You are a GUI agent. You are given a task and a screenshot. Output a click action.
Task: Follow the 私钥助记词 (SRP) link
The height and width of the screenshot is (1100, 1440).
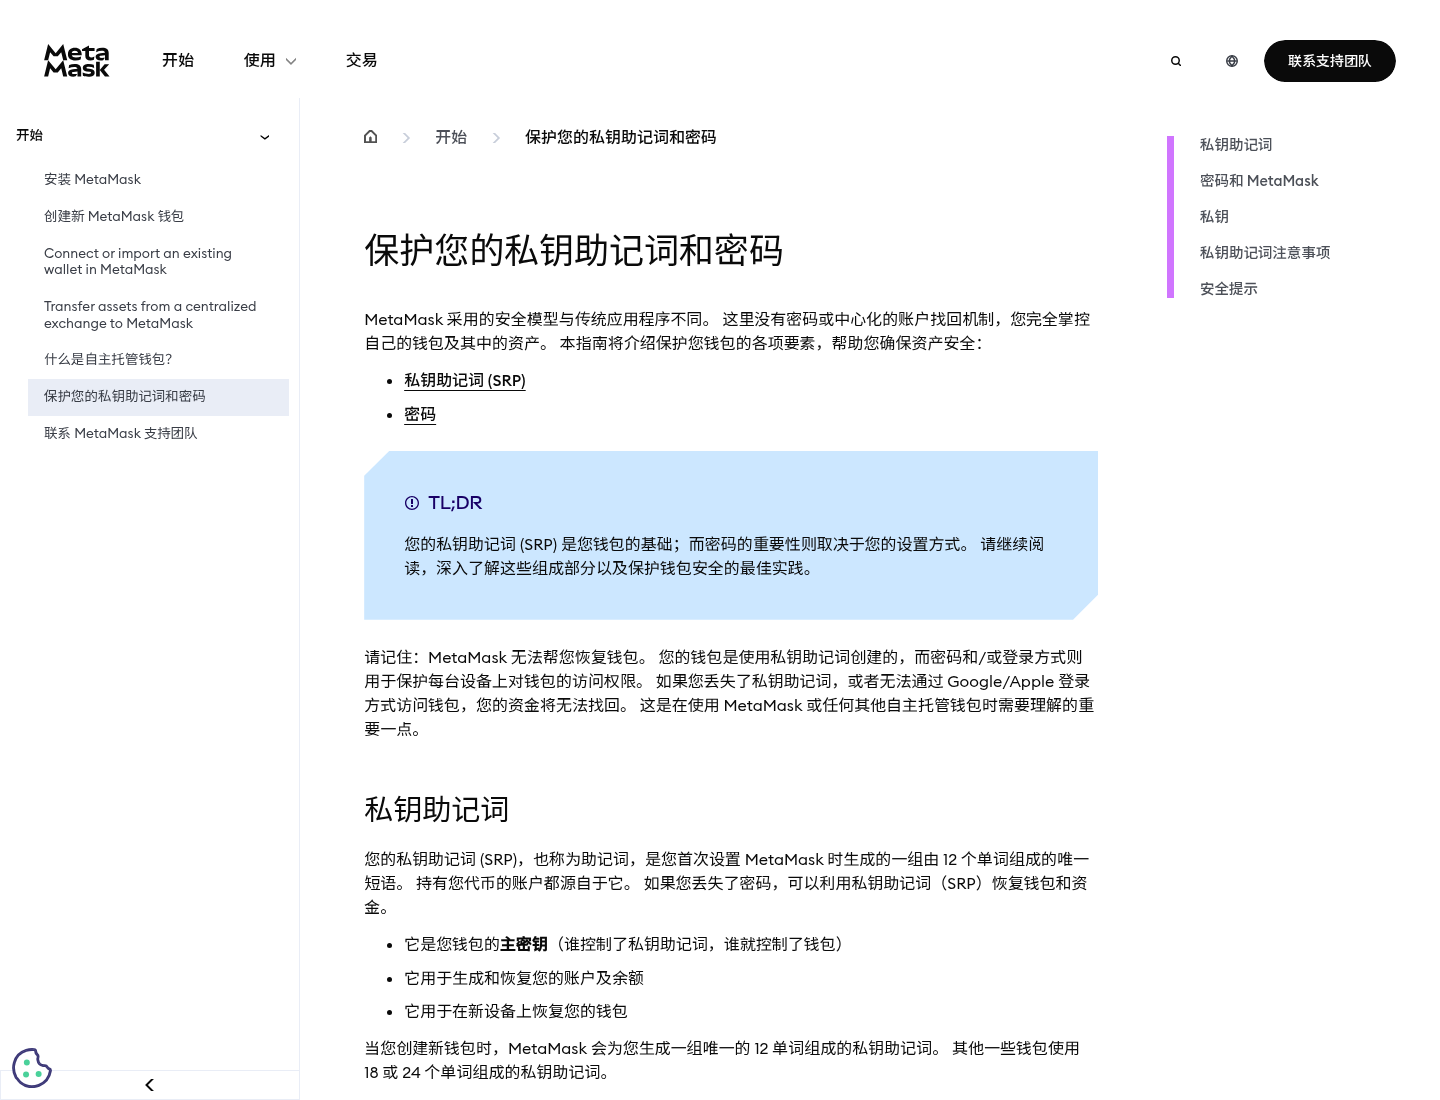point(465,380)
